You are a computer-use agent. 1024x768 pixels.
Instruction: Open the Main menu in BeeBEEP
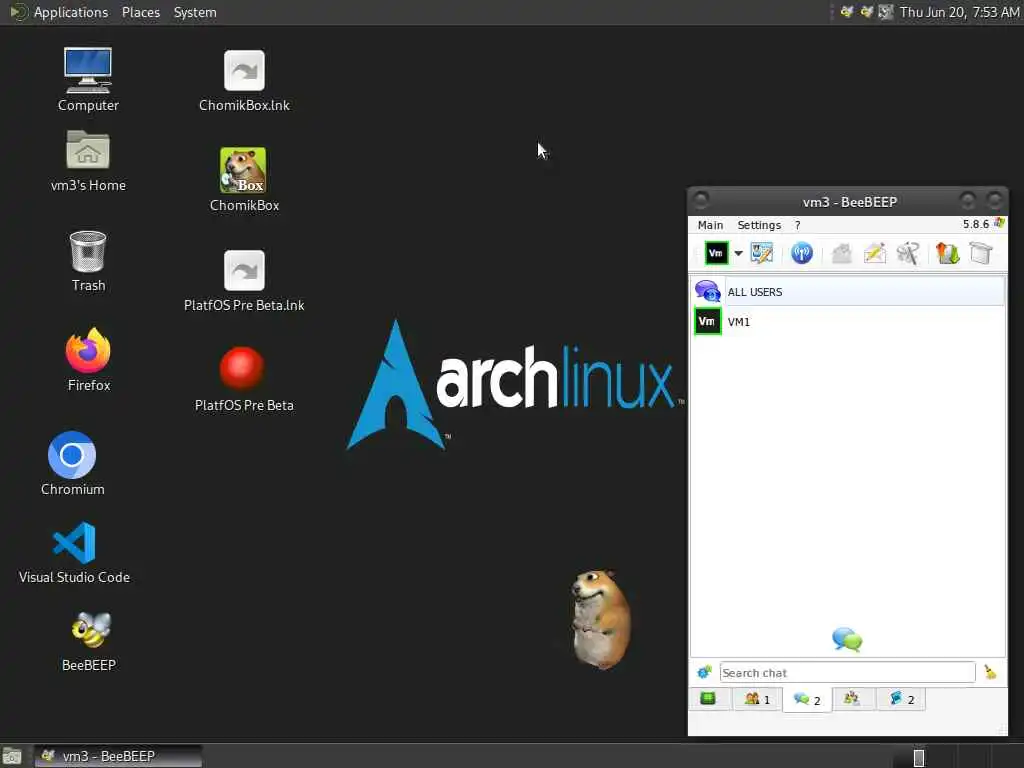coord(710,225)
